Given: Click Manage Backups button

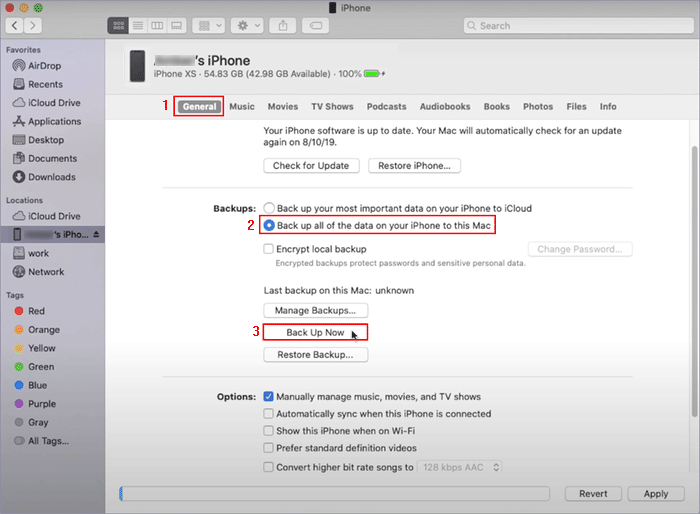Looking at the screenshot, I should point(316,310).
